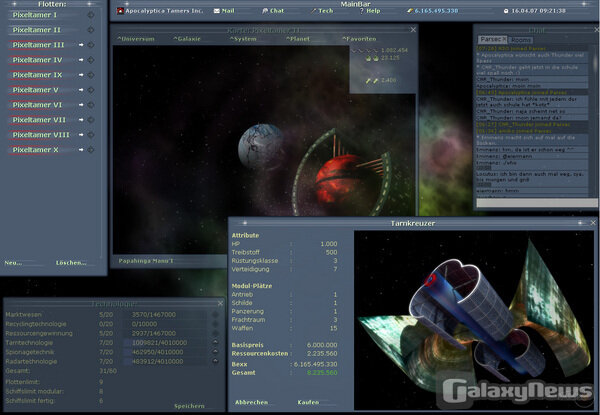Click the money icon next to 6.165.495.330
The image size is (600, 415).
coord(410,11)
